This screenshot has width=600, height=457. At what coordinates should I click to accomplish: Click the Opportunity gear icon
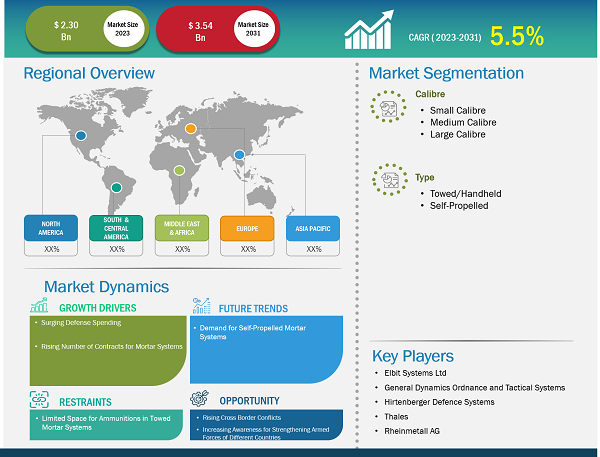200,398
